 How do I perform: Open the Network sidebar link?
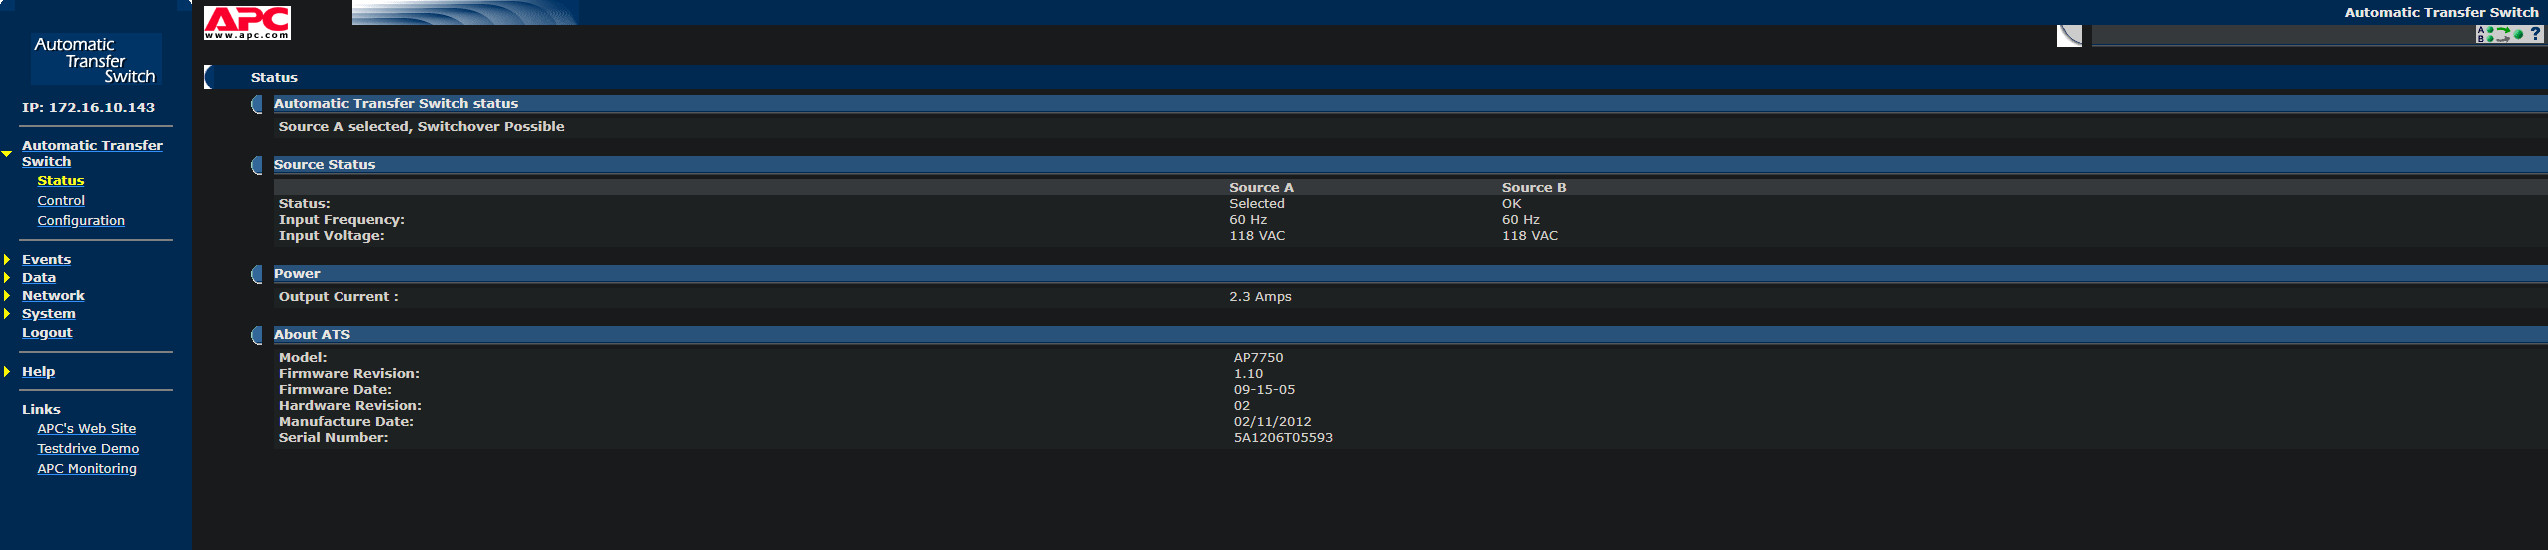click(53, 296)
